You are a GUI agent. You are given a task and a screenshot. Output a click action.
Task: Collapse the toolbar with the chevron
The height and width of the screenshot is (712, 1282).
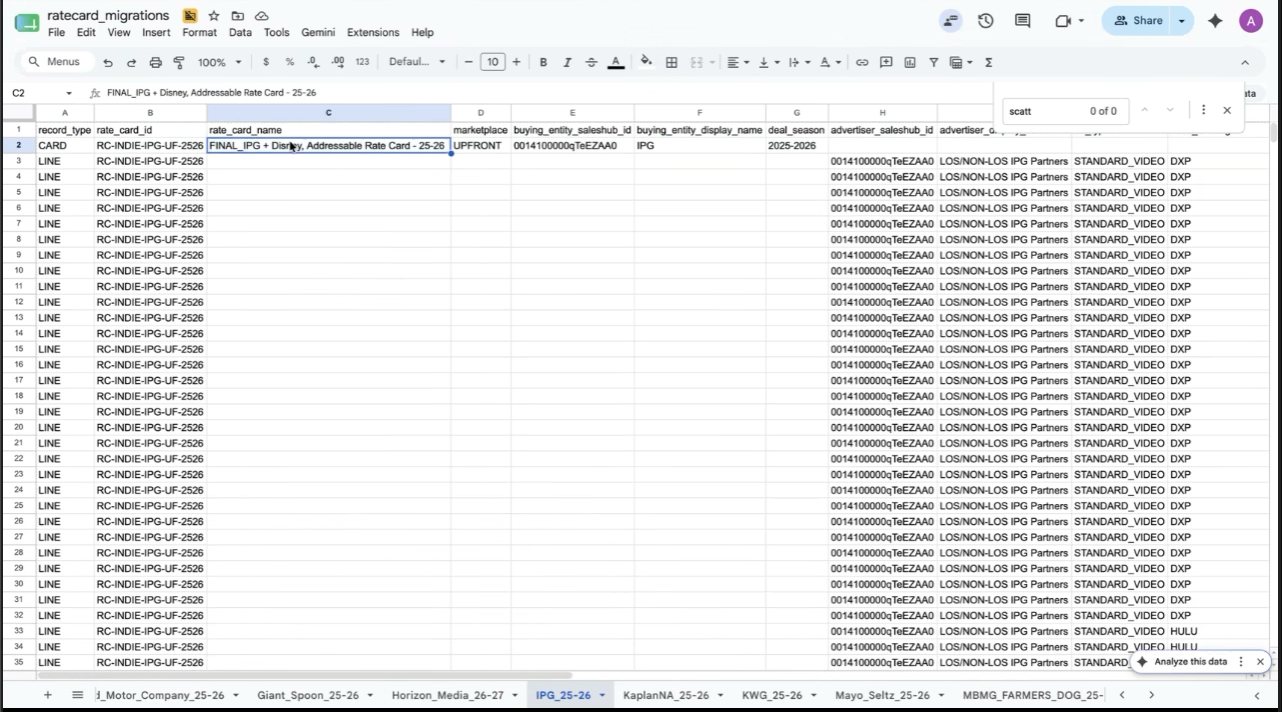(x=1245, y=62)
